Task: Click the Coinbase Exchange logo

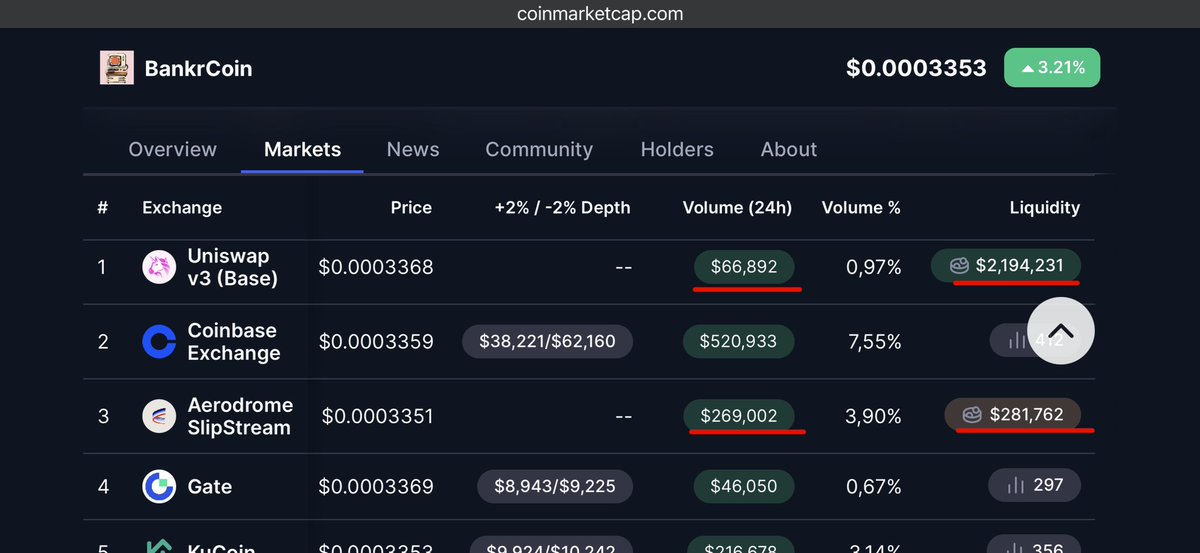Action: click(159, 342)
